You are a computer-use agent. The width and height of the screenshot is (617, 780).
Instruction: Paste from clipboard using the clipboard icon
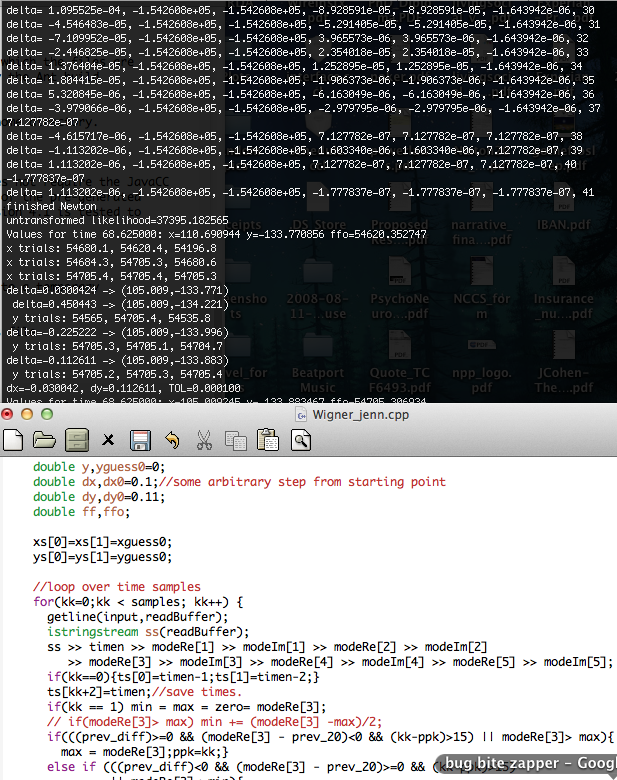click(268, 439)
